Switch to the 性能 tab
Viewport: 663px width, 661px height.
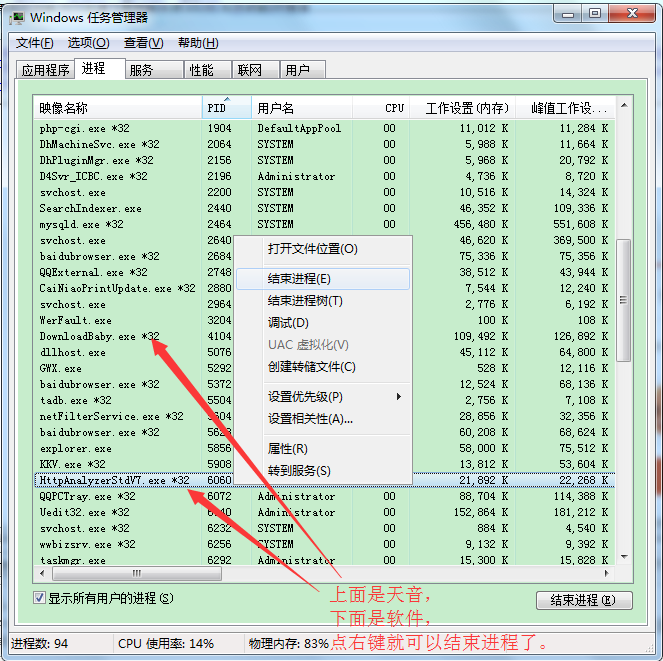click(x=201, y=70)
